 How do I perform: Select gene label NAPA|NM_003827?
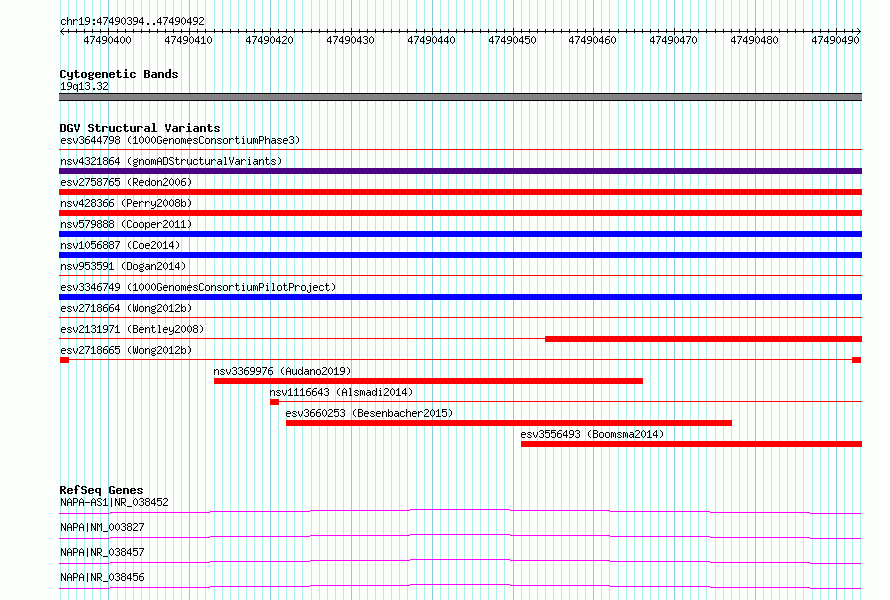102,527
